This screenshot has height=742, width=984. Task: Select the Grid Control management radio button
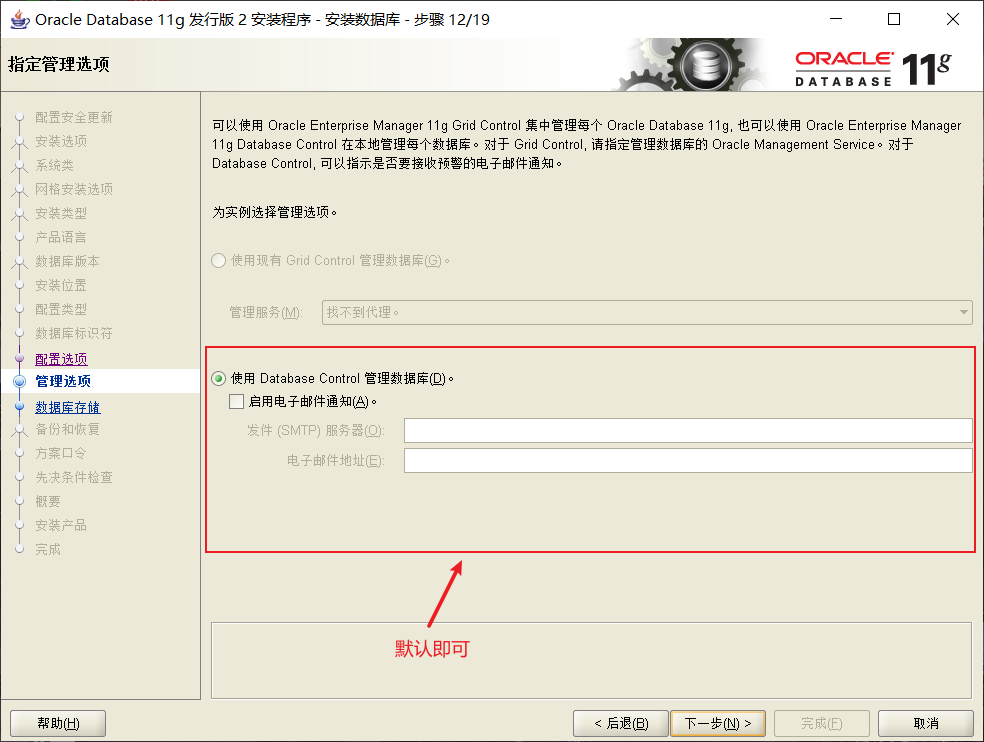tap(218, 261)
